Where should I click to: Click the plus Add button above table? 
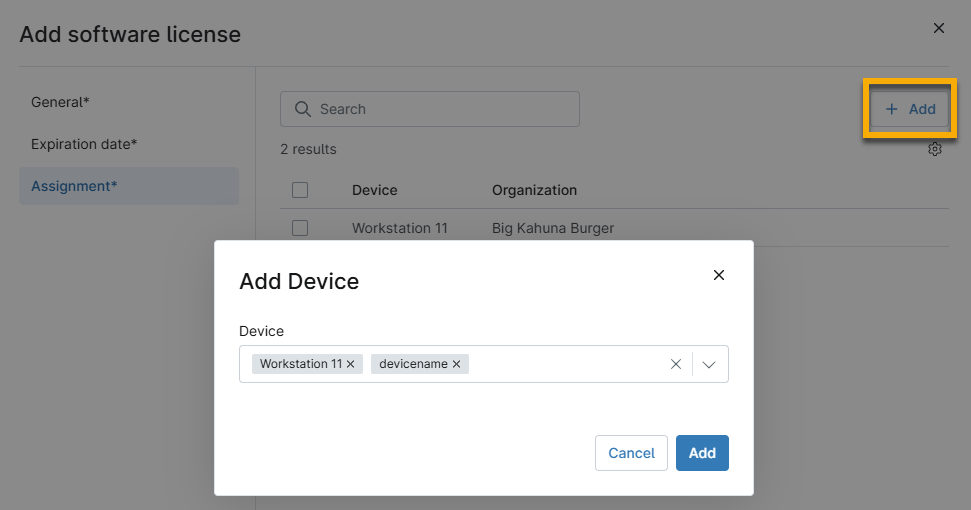(x=910, y=109)
